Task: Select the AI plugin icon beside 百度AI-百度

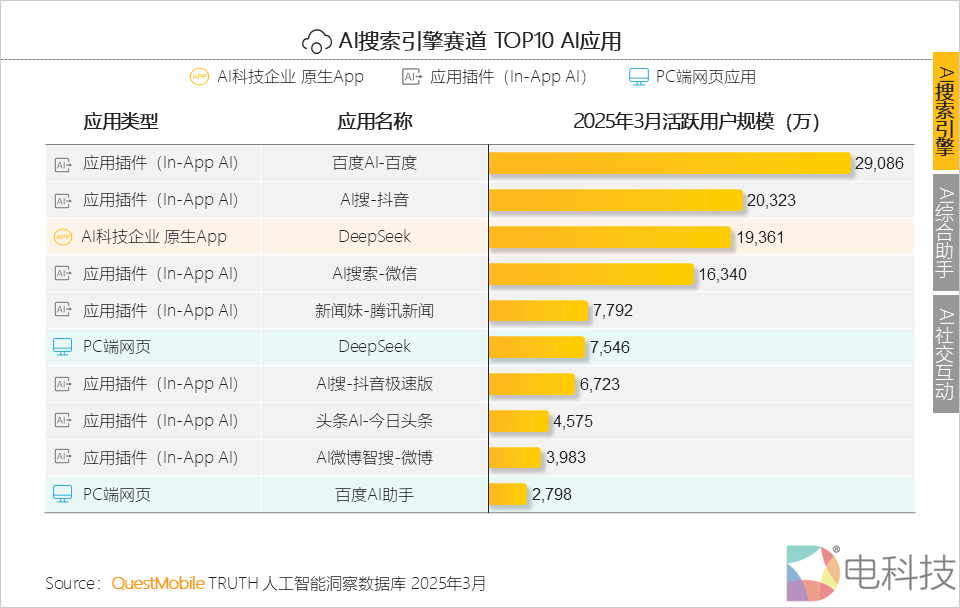Action: (63, 162)
